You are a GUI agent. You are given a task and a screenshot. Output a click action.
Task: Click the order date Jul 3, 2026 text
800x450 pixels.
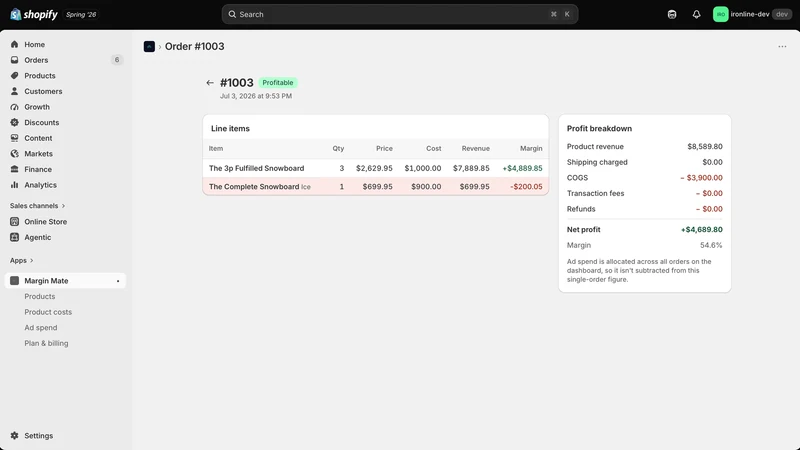click(x=256, y=96)
